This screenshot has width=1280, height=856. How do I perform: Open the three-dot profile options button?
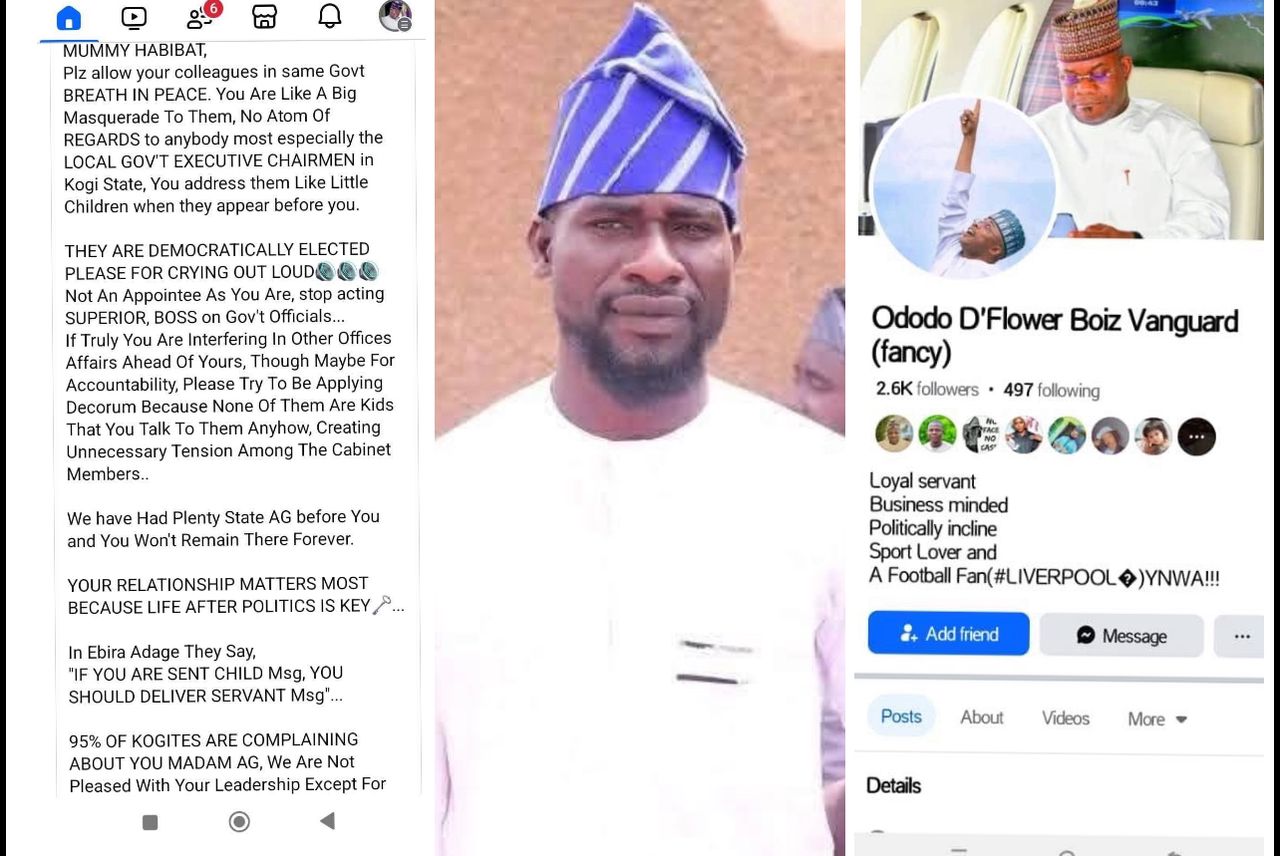pyautogui.click(x=1240, y=636)
